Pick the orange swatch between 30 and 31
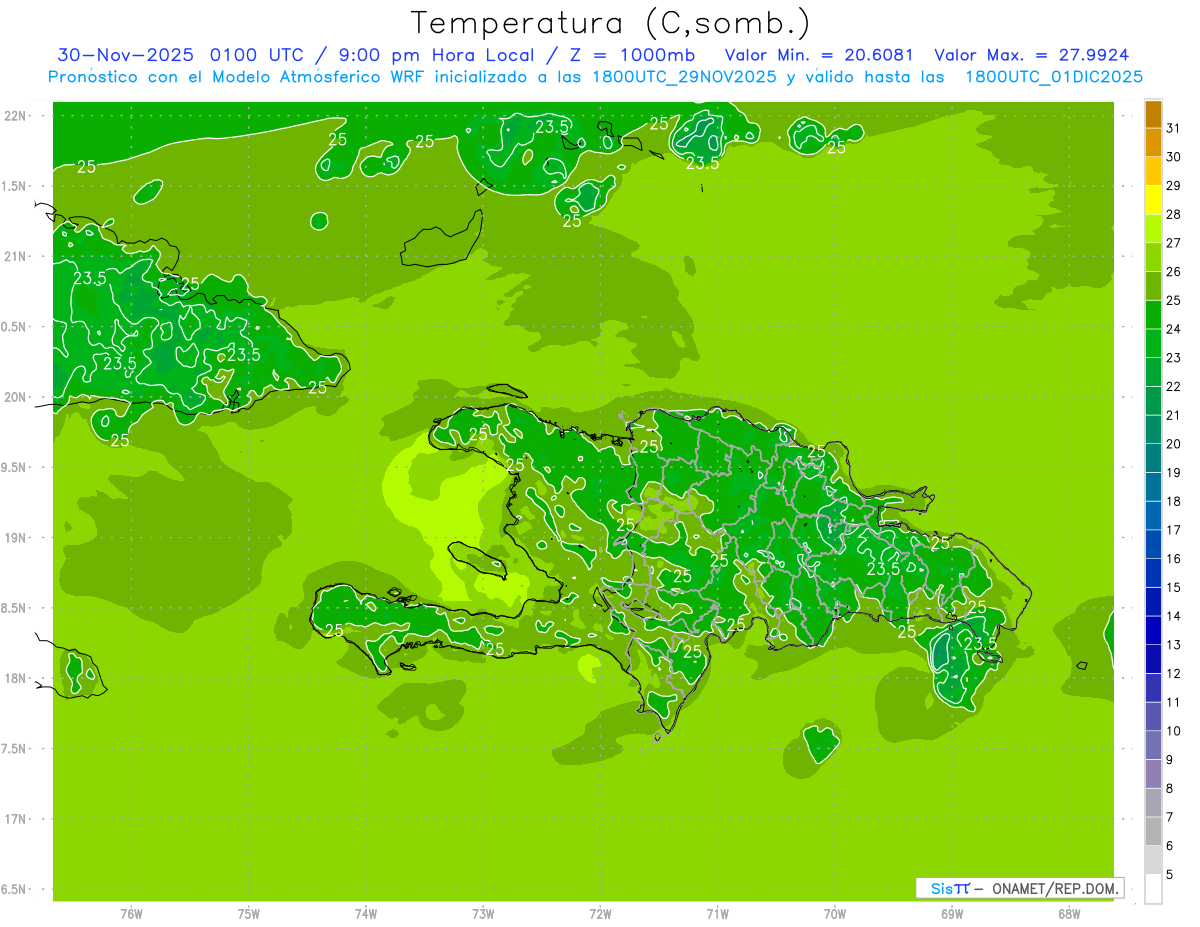 point(1153,142)
